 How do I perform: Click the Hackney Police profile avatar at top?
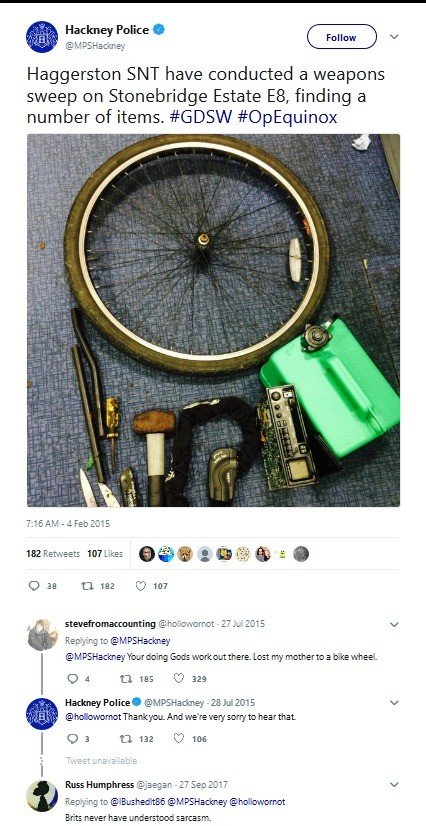point(42,37)
